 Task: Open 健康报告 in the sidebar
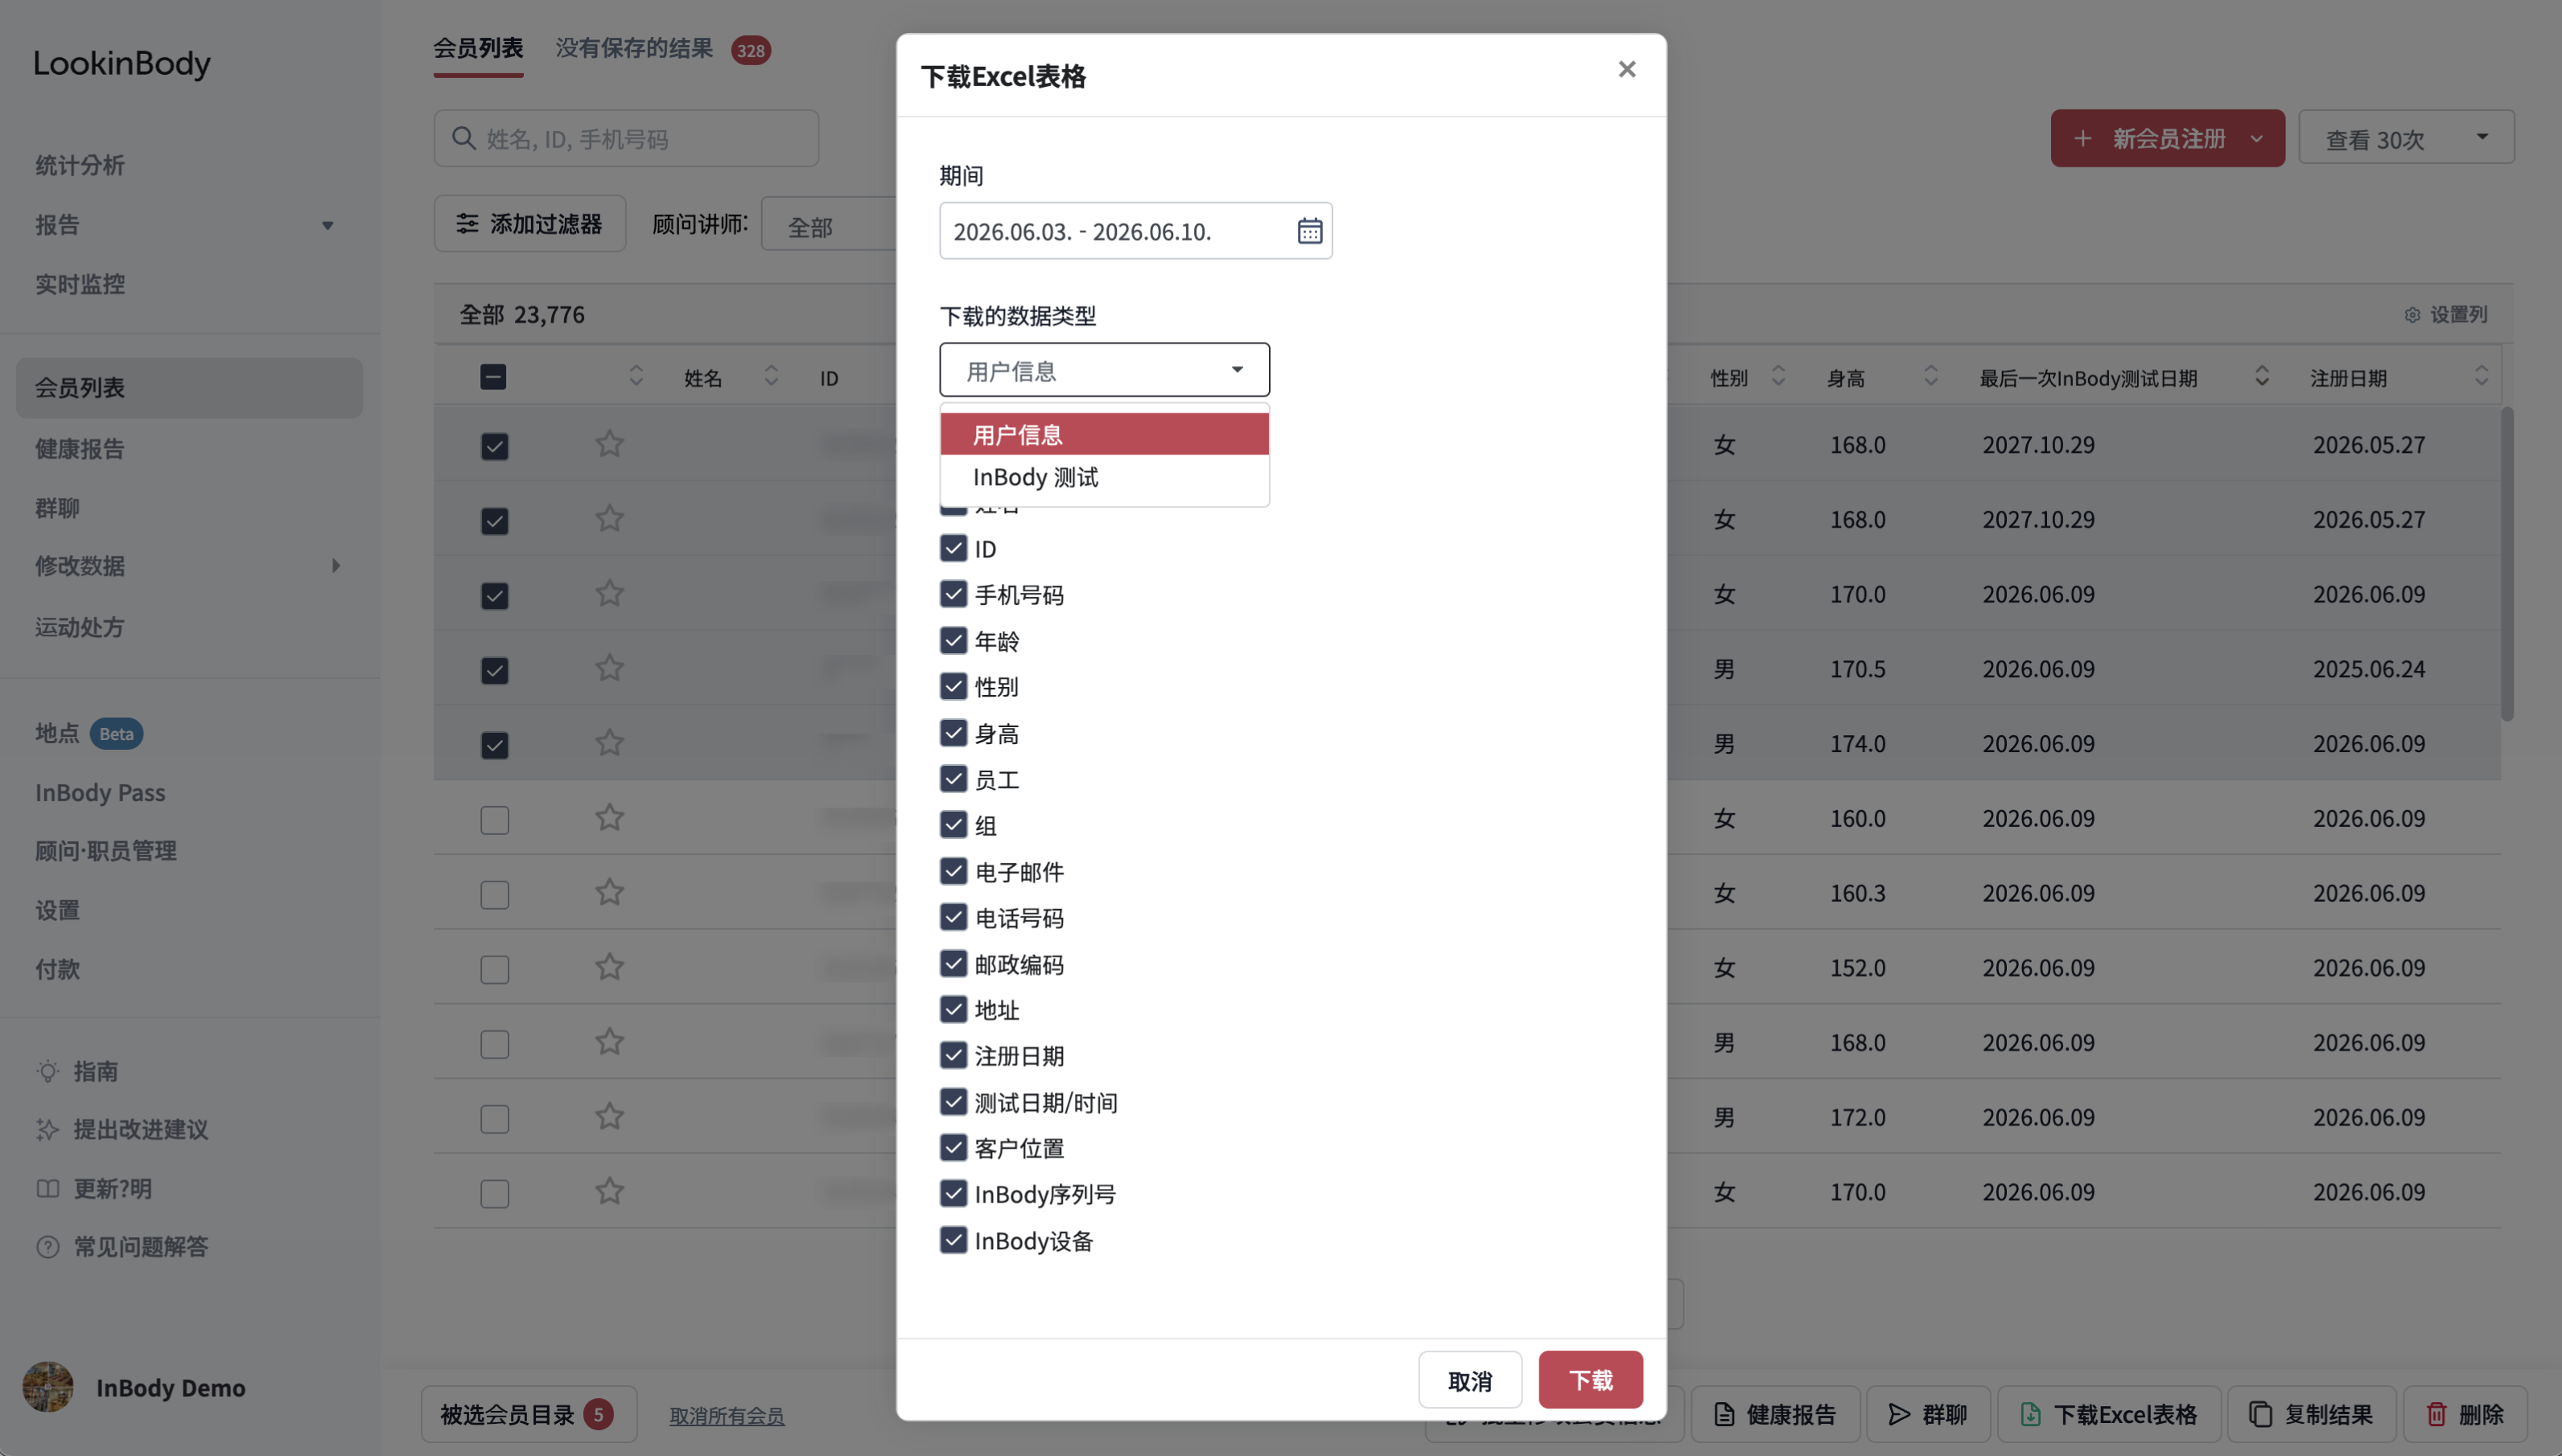pos(80,448)
